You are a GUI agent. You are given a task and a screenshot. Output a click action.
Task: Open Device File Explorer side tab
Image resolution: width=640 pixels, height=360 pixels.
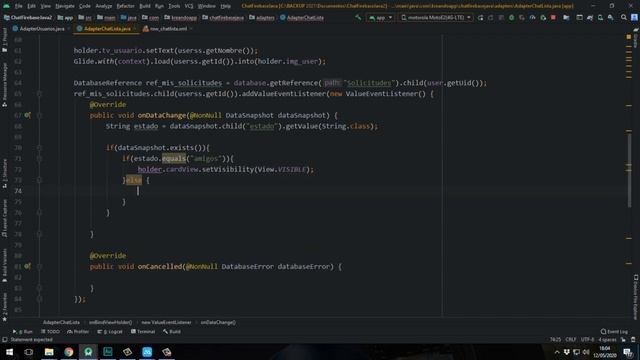[x=636, y=297]
